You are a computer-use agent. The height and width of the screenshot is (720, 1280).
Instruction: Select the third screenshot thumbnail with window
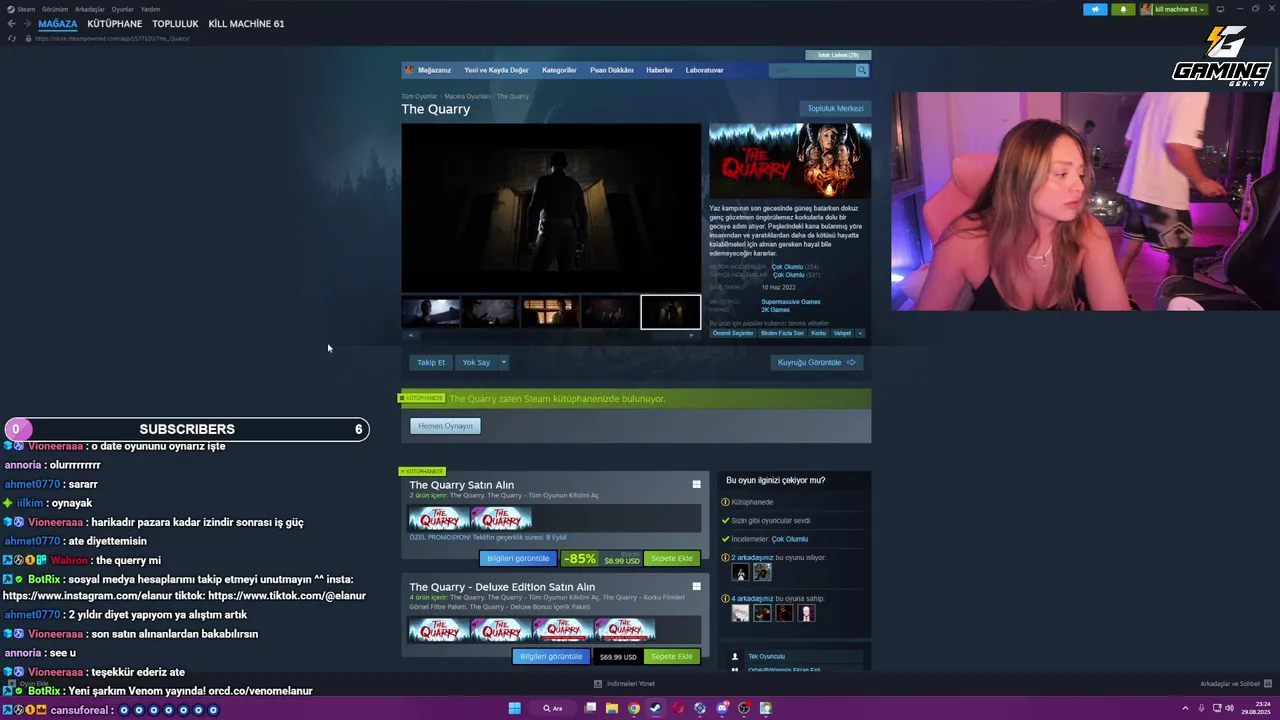[550, 312]
